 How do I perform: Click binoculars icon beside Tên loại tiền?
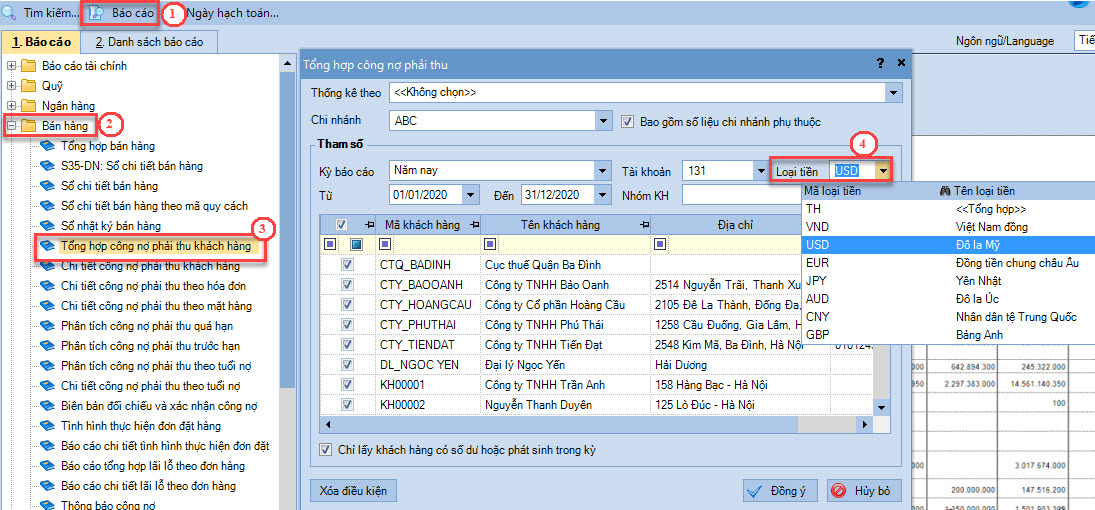pos(947,191)
